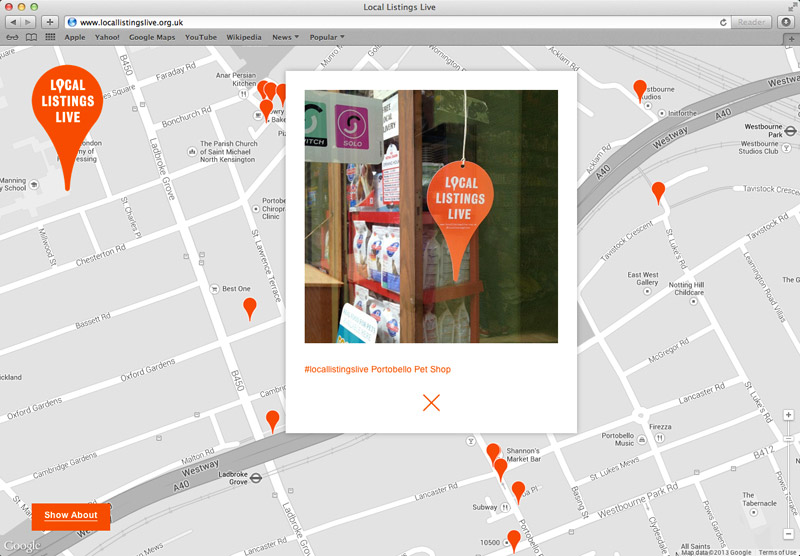Viewport: 800px width, 556px height.
Task: Close the photo popup with orange X
Action: (431, 402)
